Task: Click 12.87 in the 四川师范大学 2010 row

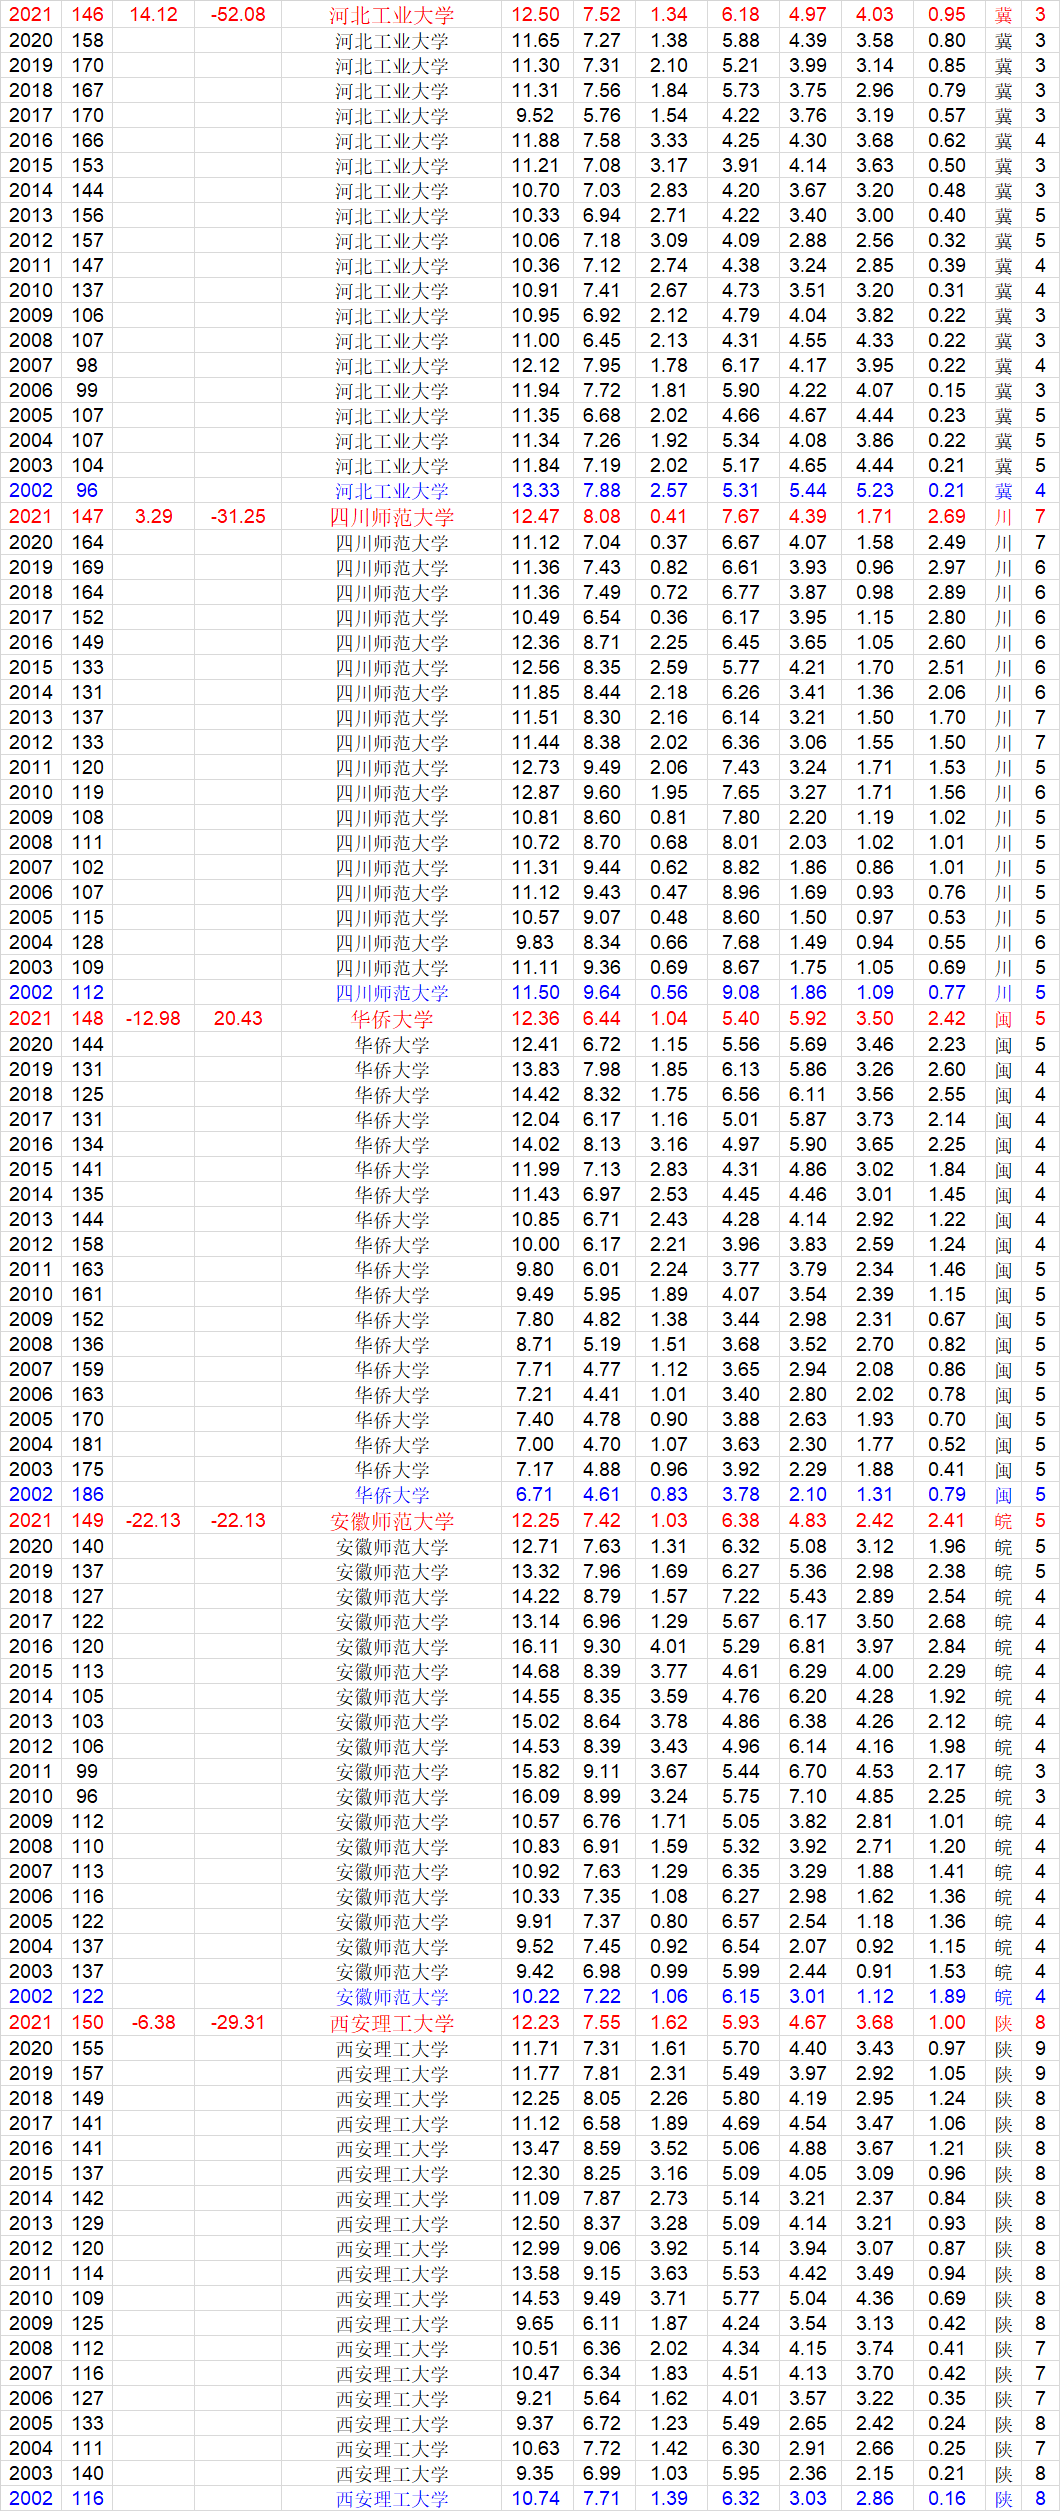Action: [536, 793]
